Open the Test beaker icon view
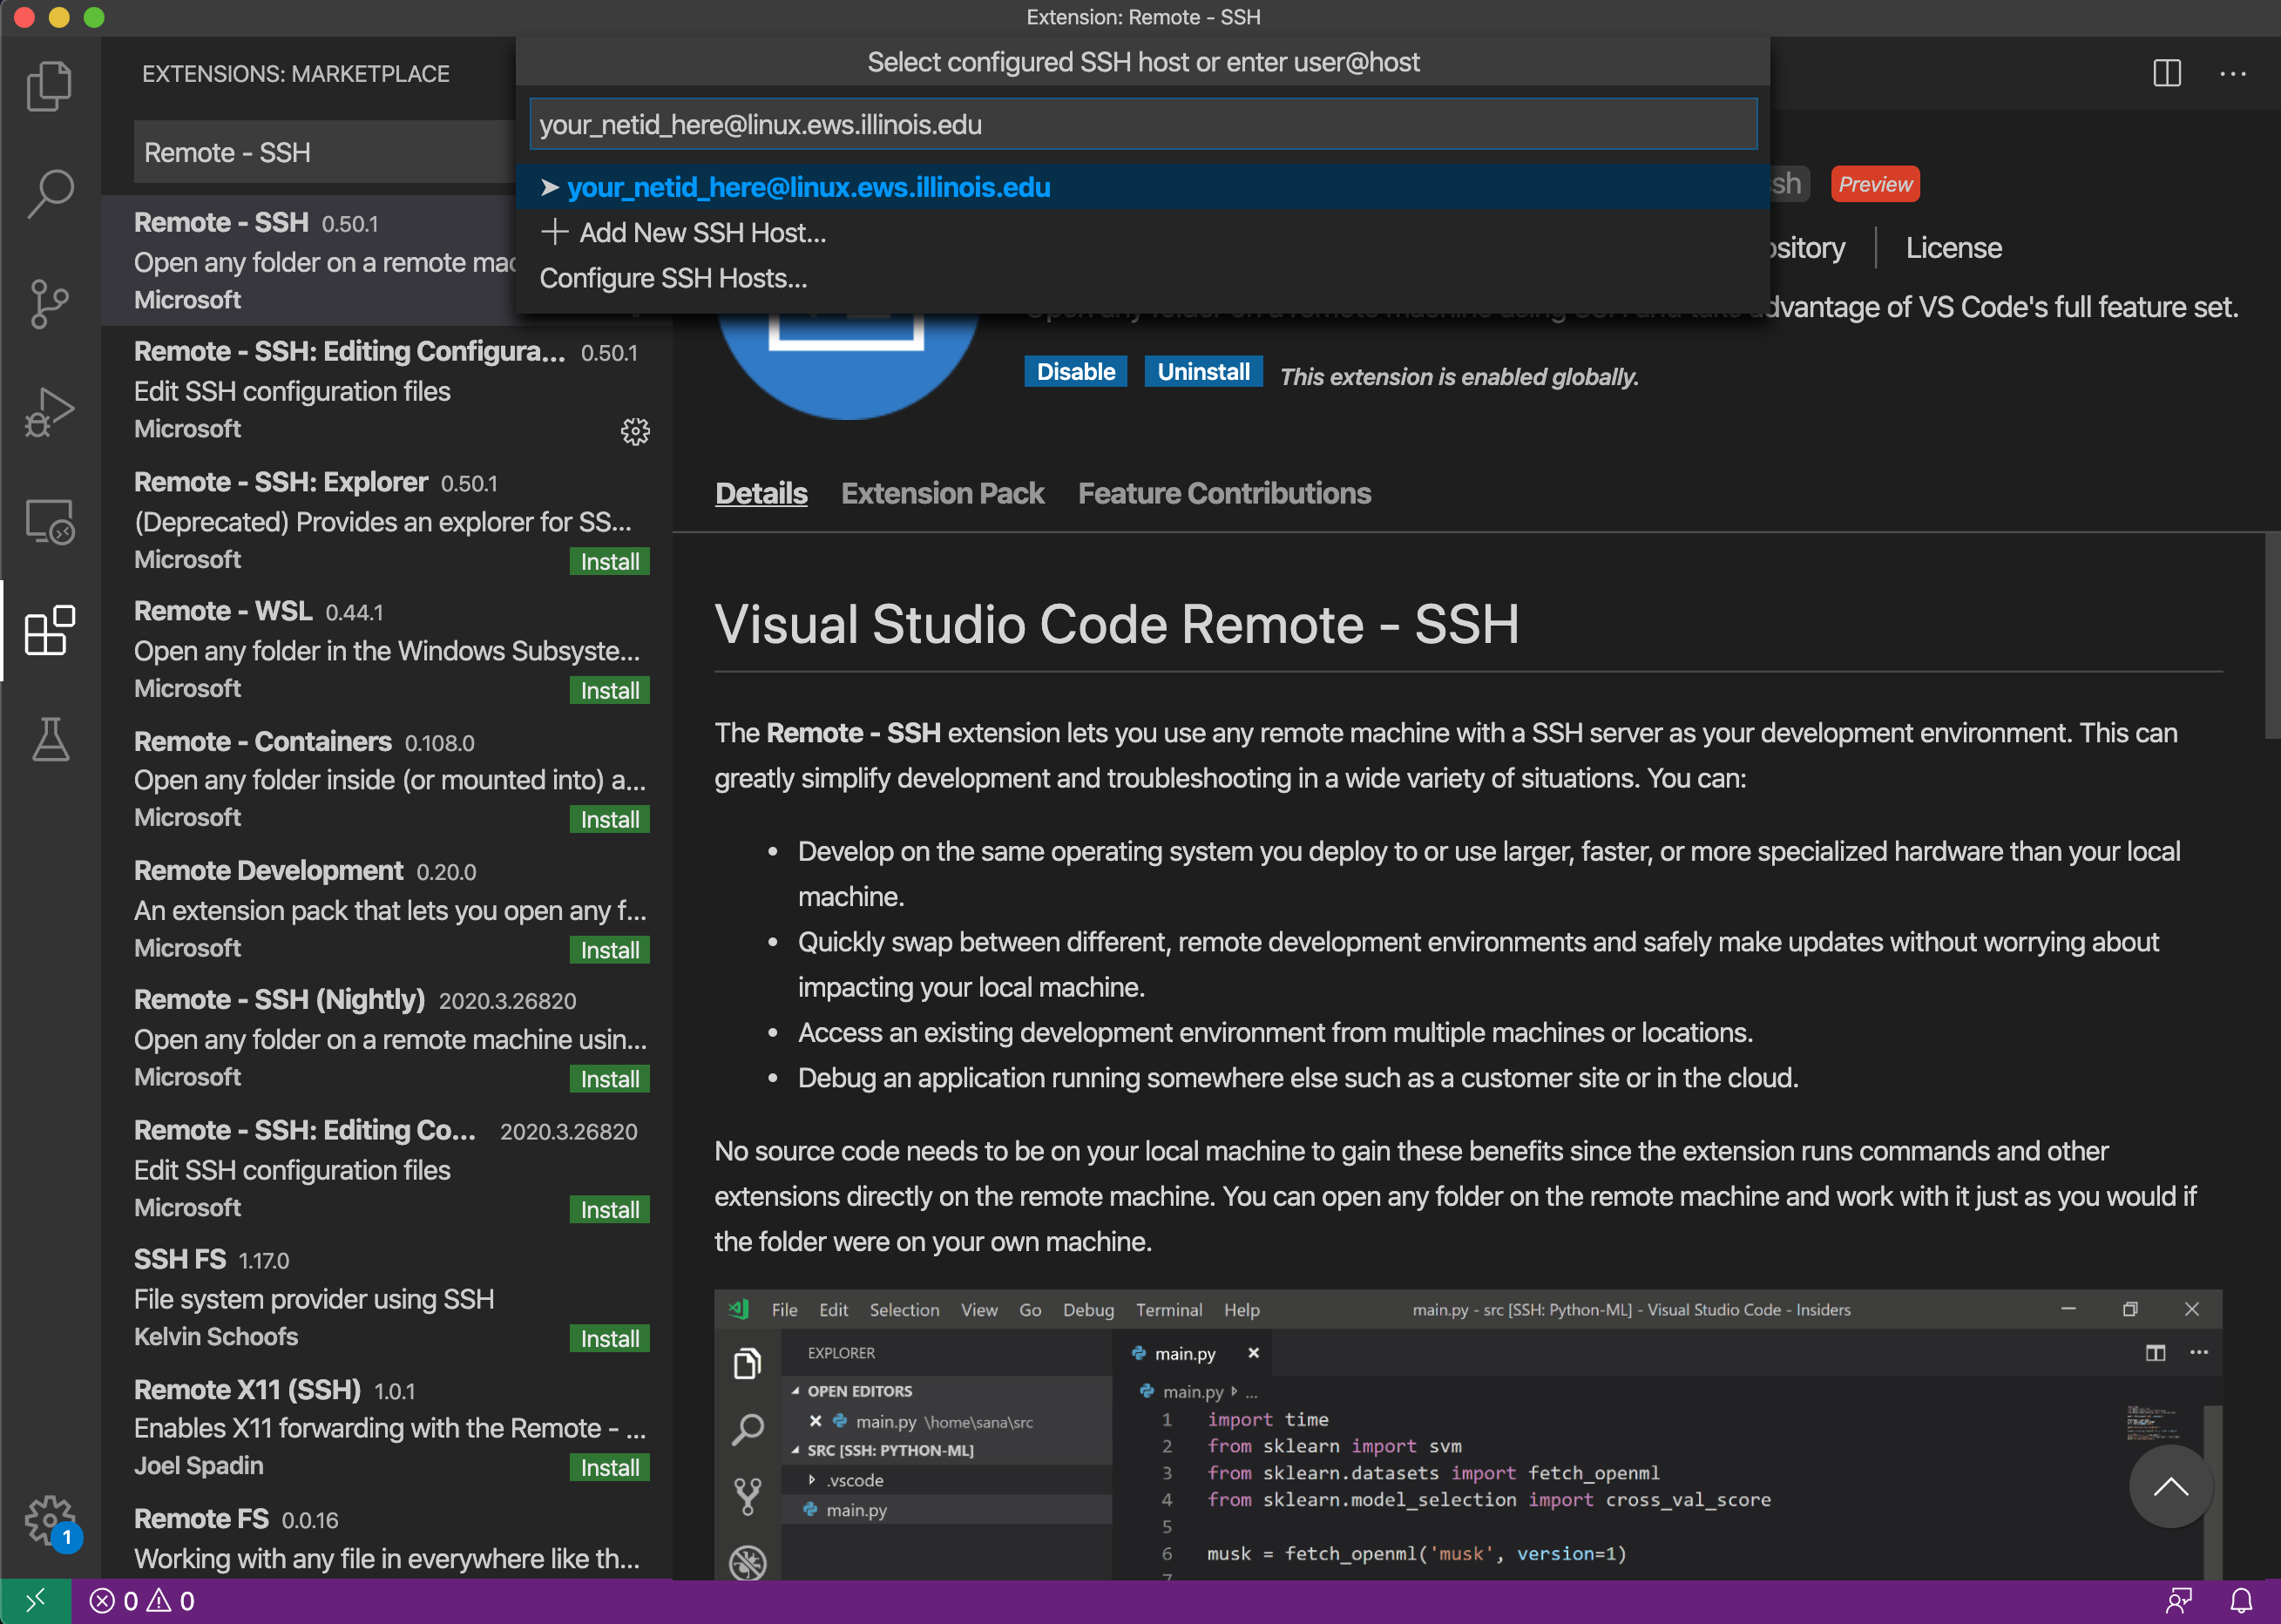The height and width of the screenshot is (1624, 2281). [x=49, y=740]
